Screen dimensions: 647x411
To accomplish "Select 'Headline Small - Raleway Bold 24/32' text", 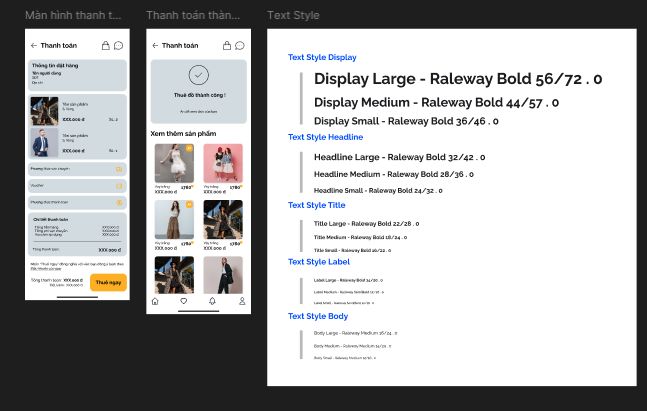I will (378, 191).
